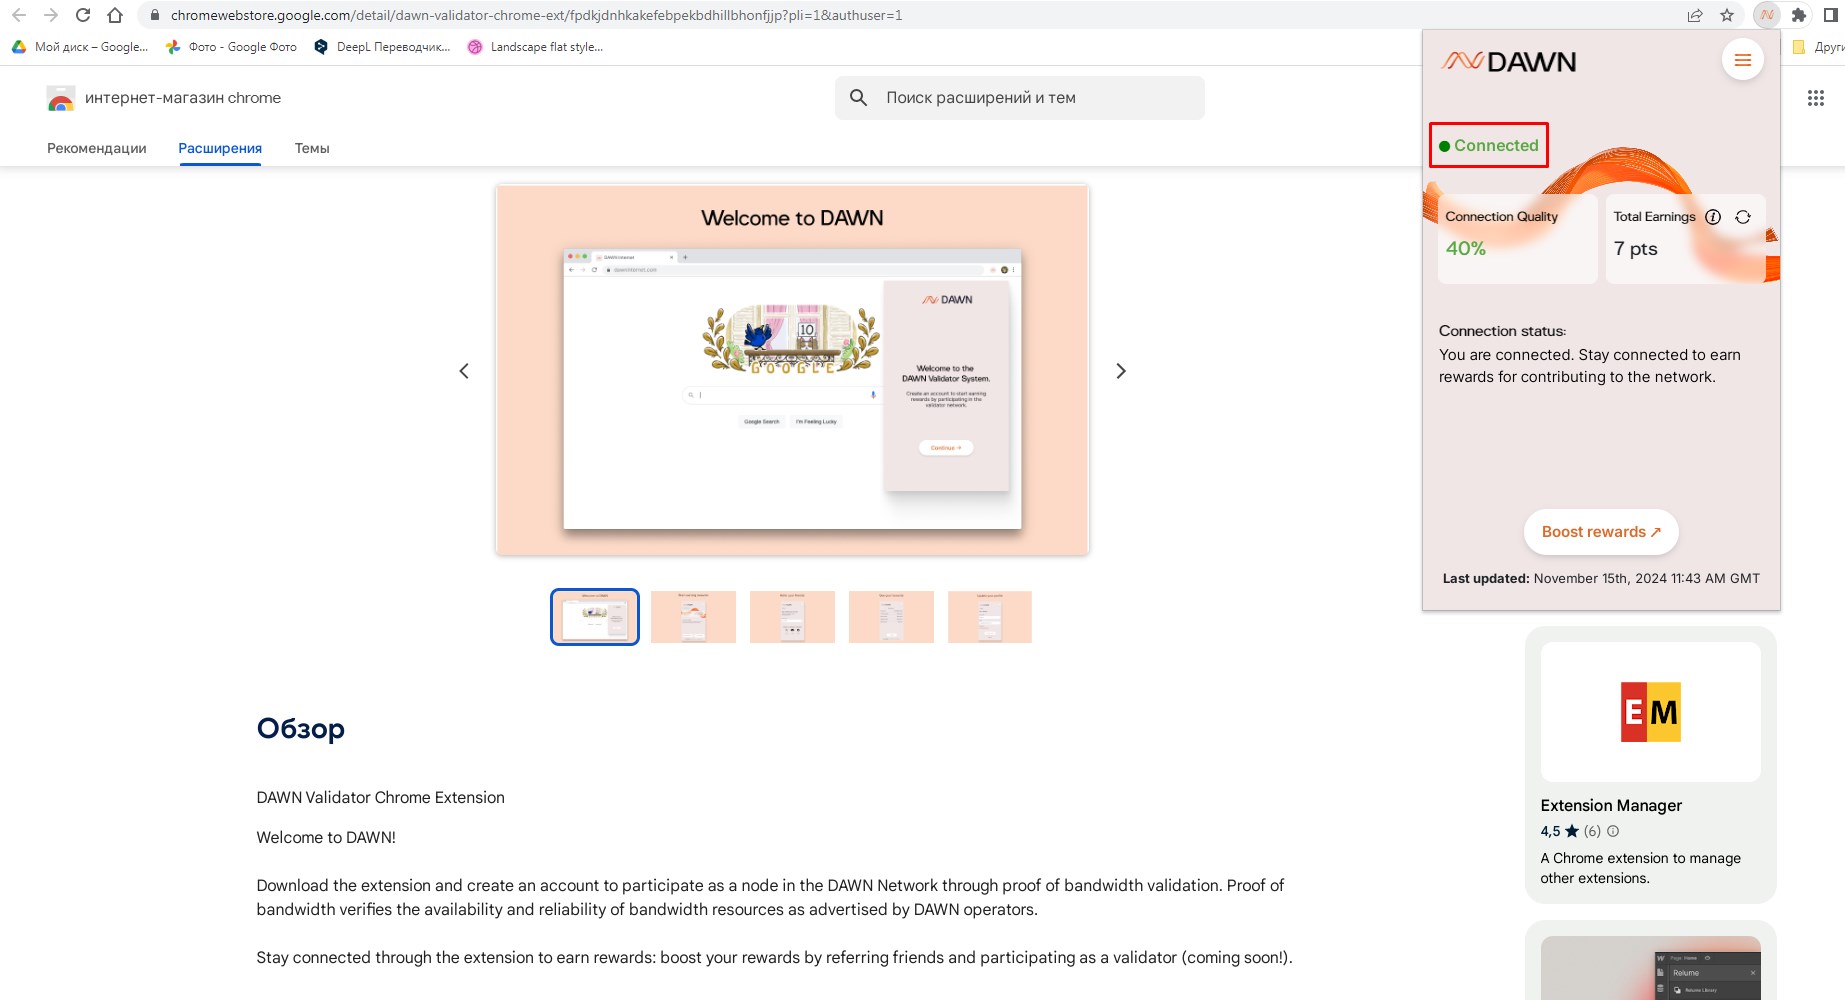Image resolution: width=1845 pixels, height=1000 pixels.
Task: Bookmark this page with star icon
Action: pos(1727,15)
